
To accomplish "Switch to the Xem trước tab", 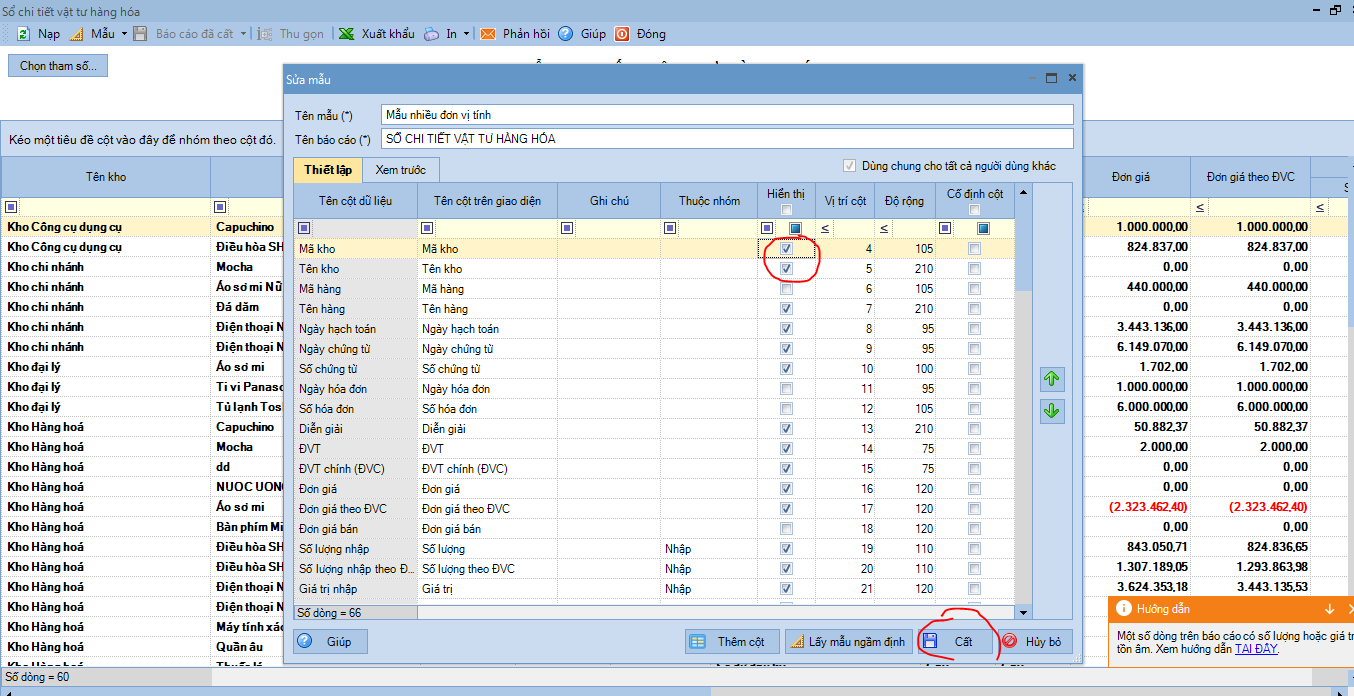I will click(400, 170).
